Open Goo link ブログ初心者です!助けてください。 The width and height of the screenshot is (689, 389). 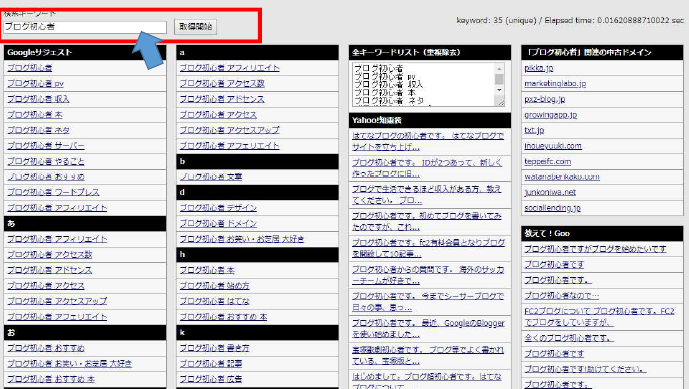click(585, 369)
